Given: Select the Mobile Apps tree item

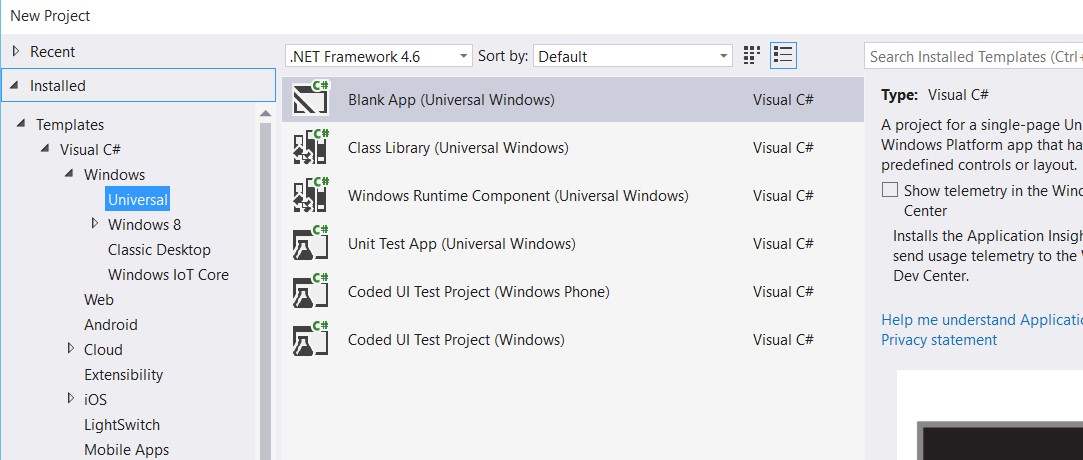Looking at the screenshot, I should click(126, 450).
